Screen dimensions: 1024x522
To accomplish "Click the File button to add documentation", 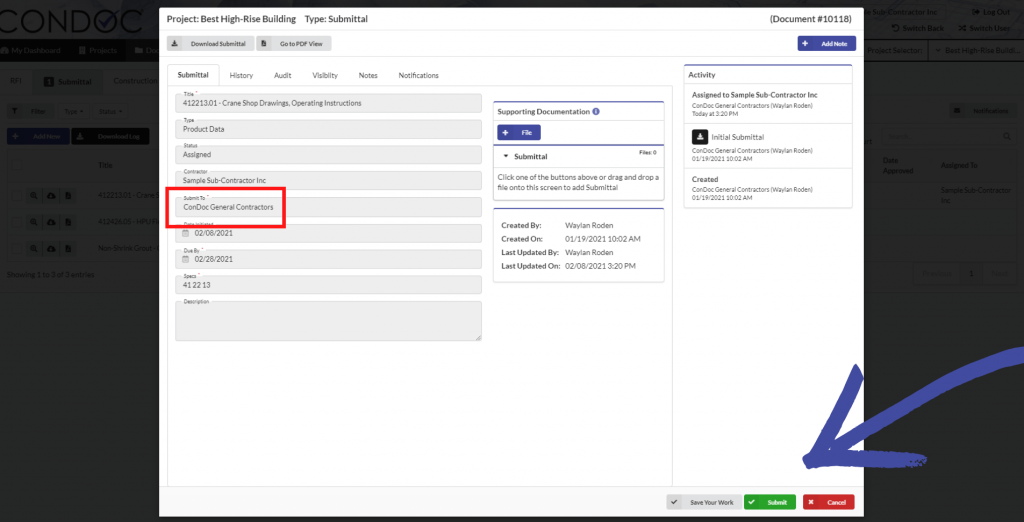I will (519, 133).
